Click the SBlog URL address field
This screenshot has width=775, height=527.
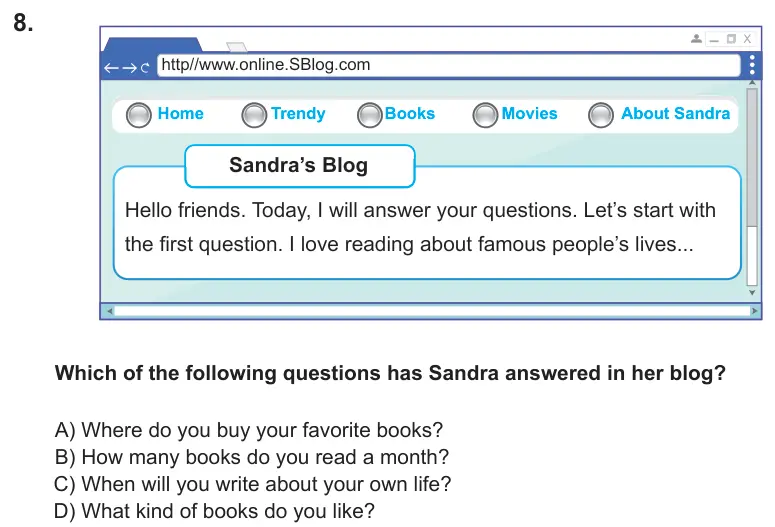(449, 65)
